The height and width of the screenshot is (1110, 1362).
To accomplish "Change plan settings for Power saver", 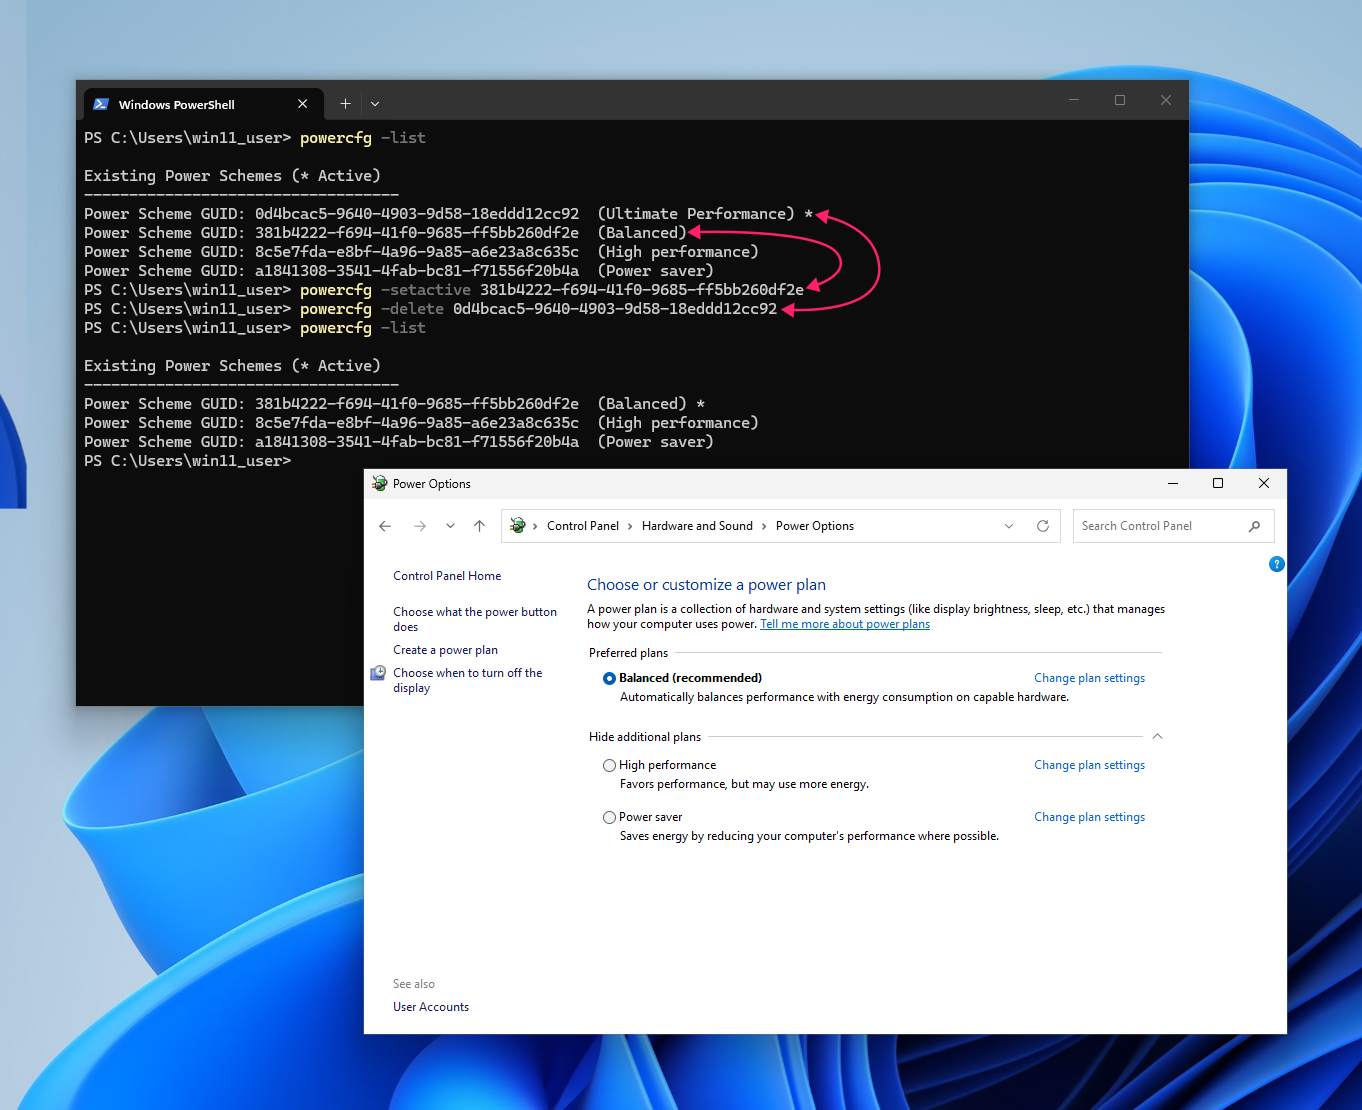I will click(x=1089, y=817).
